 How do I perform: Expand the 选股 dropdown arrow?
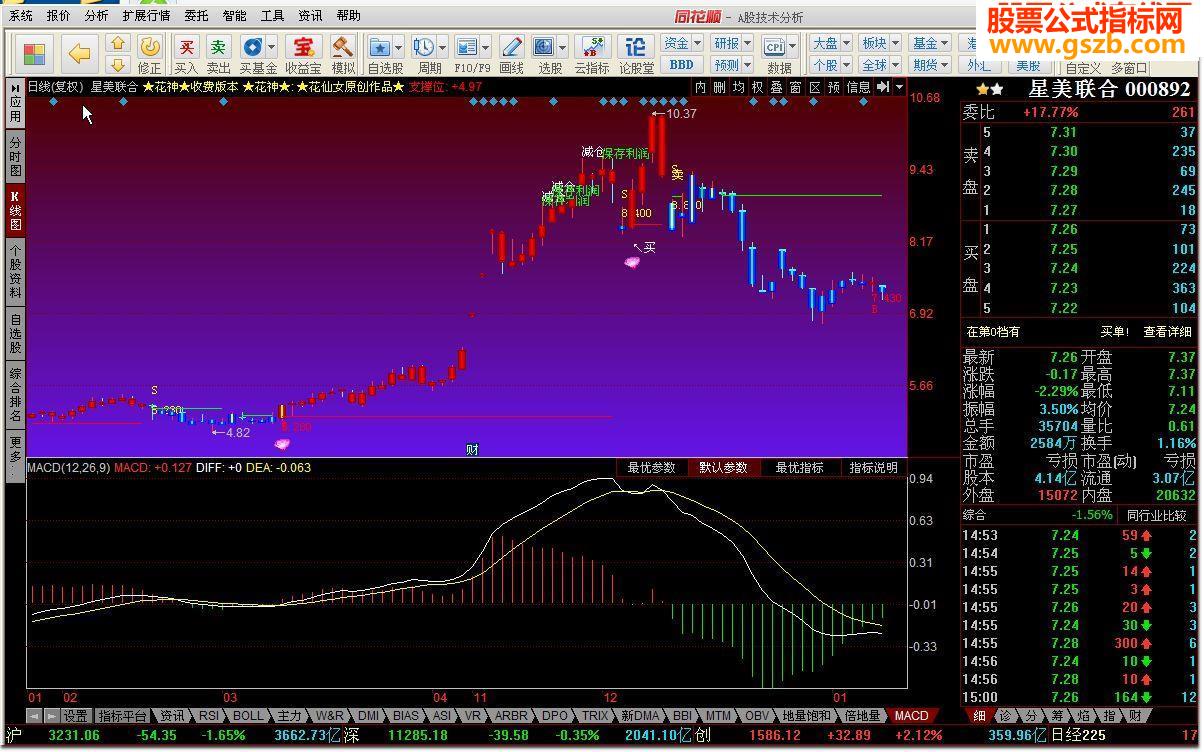[563, 46]
